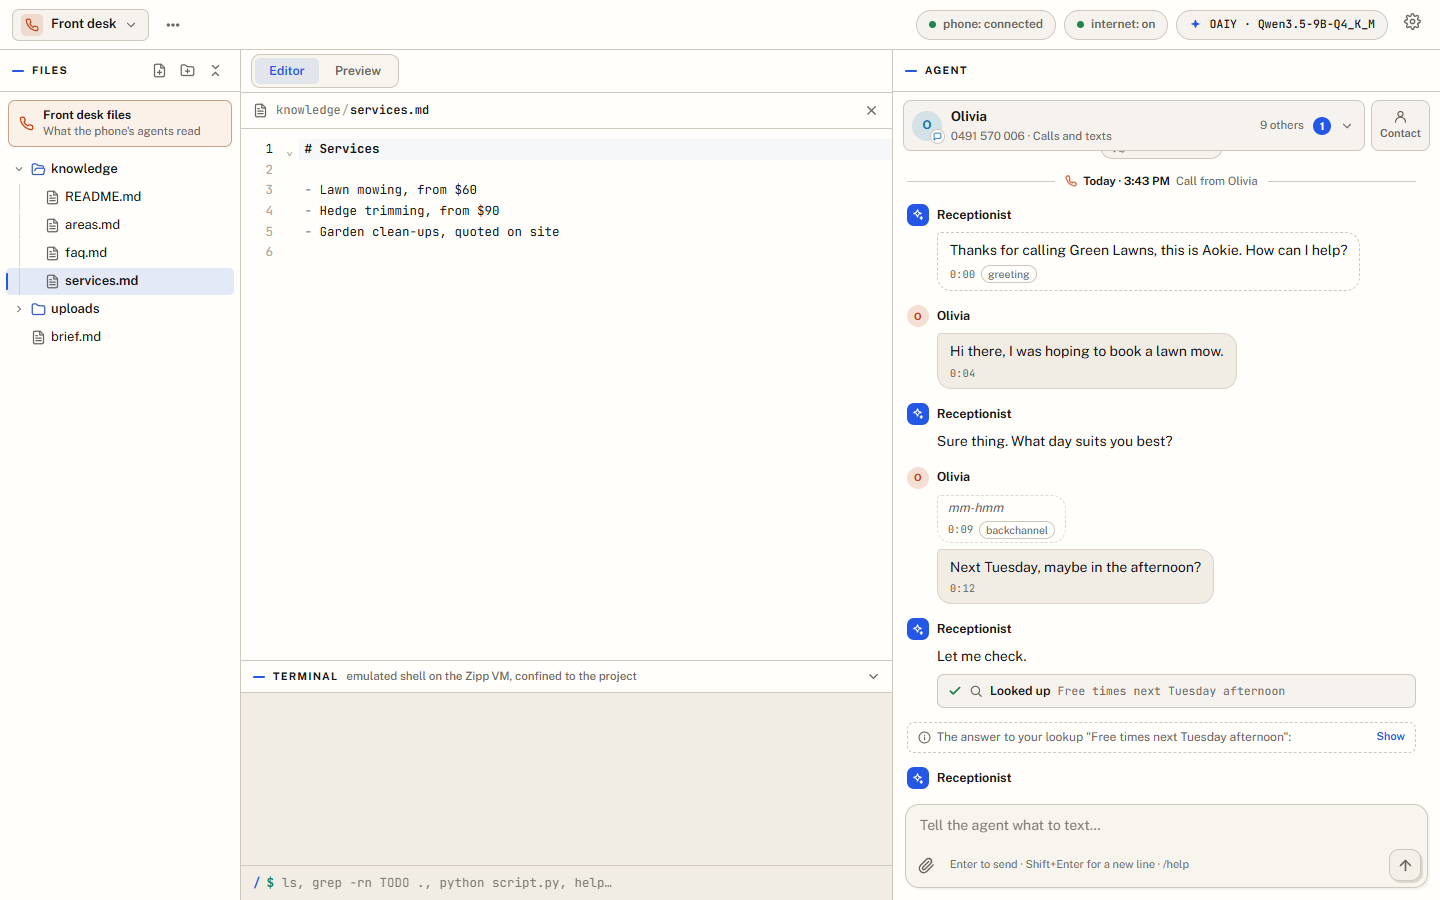This screenshot has height=900, width=1440.
Task: Click the services.md file icon in breadcrumb
Action: (260, 111)
